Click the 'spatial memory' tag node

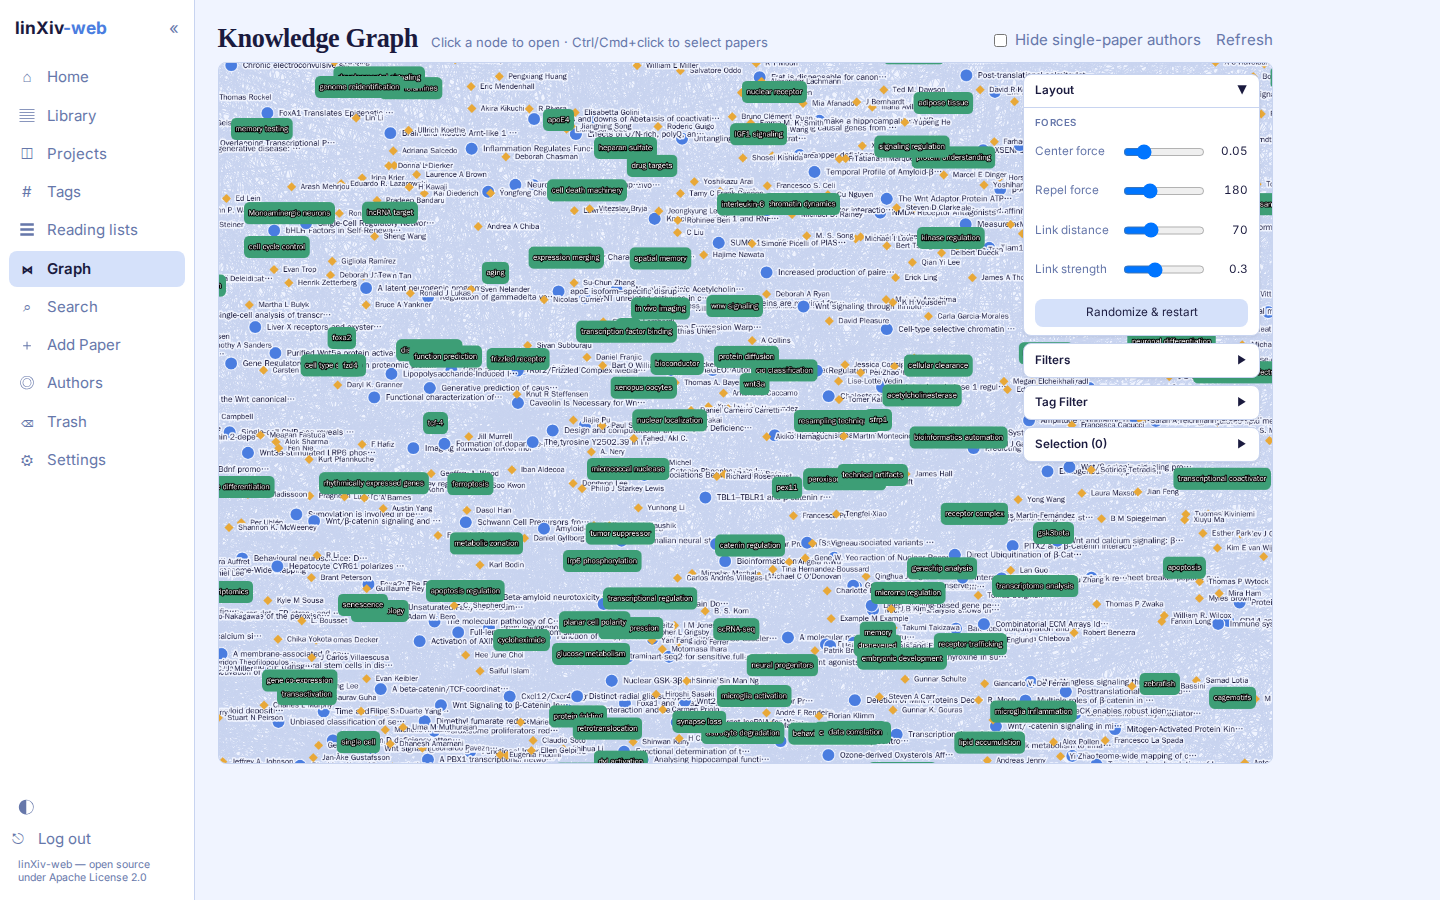point(661,258)
